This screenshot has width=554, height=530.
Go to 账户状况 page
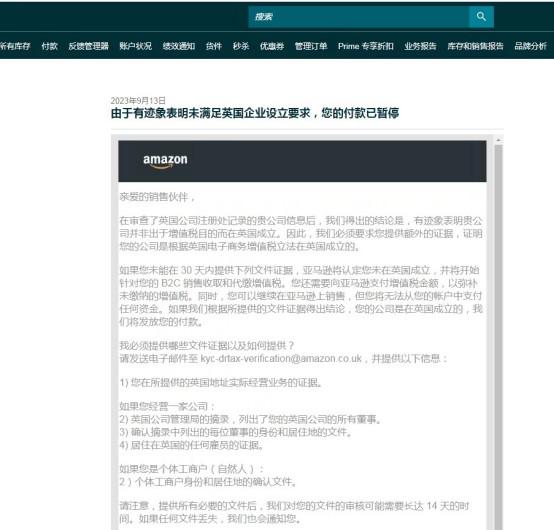click(x=135, y=46)
